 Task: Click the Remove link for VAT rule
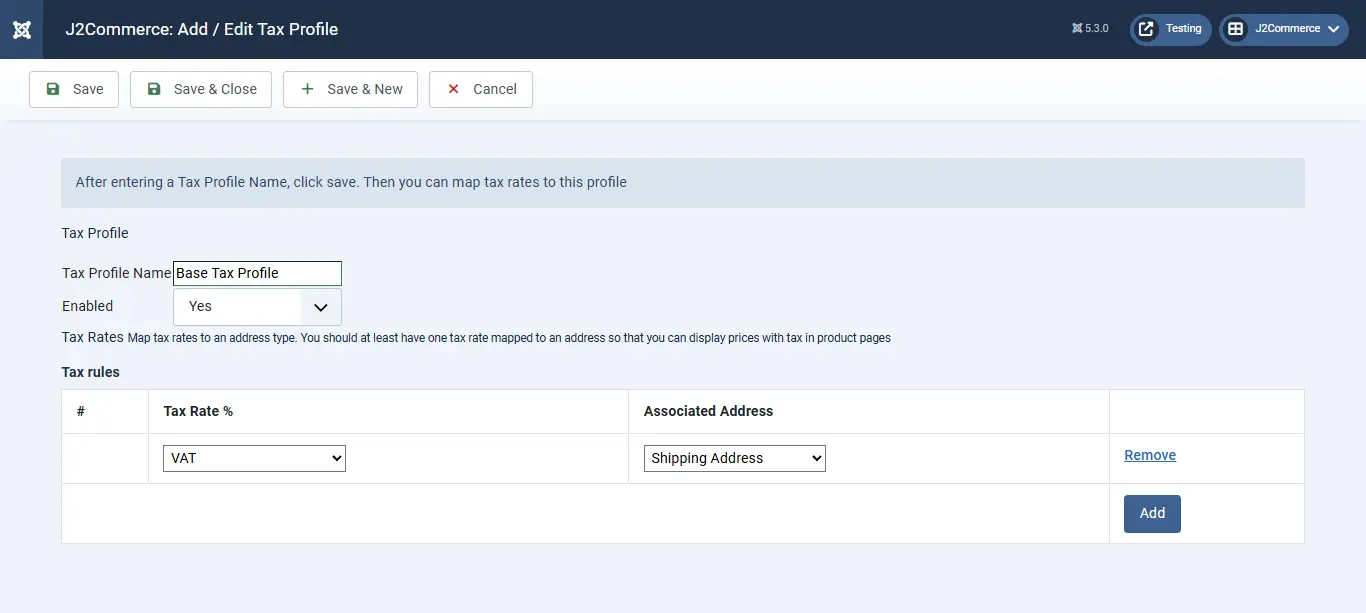pyautogui.click(x=1150, y=455)
